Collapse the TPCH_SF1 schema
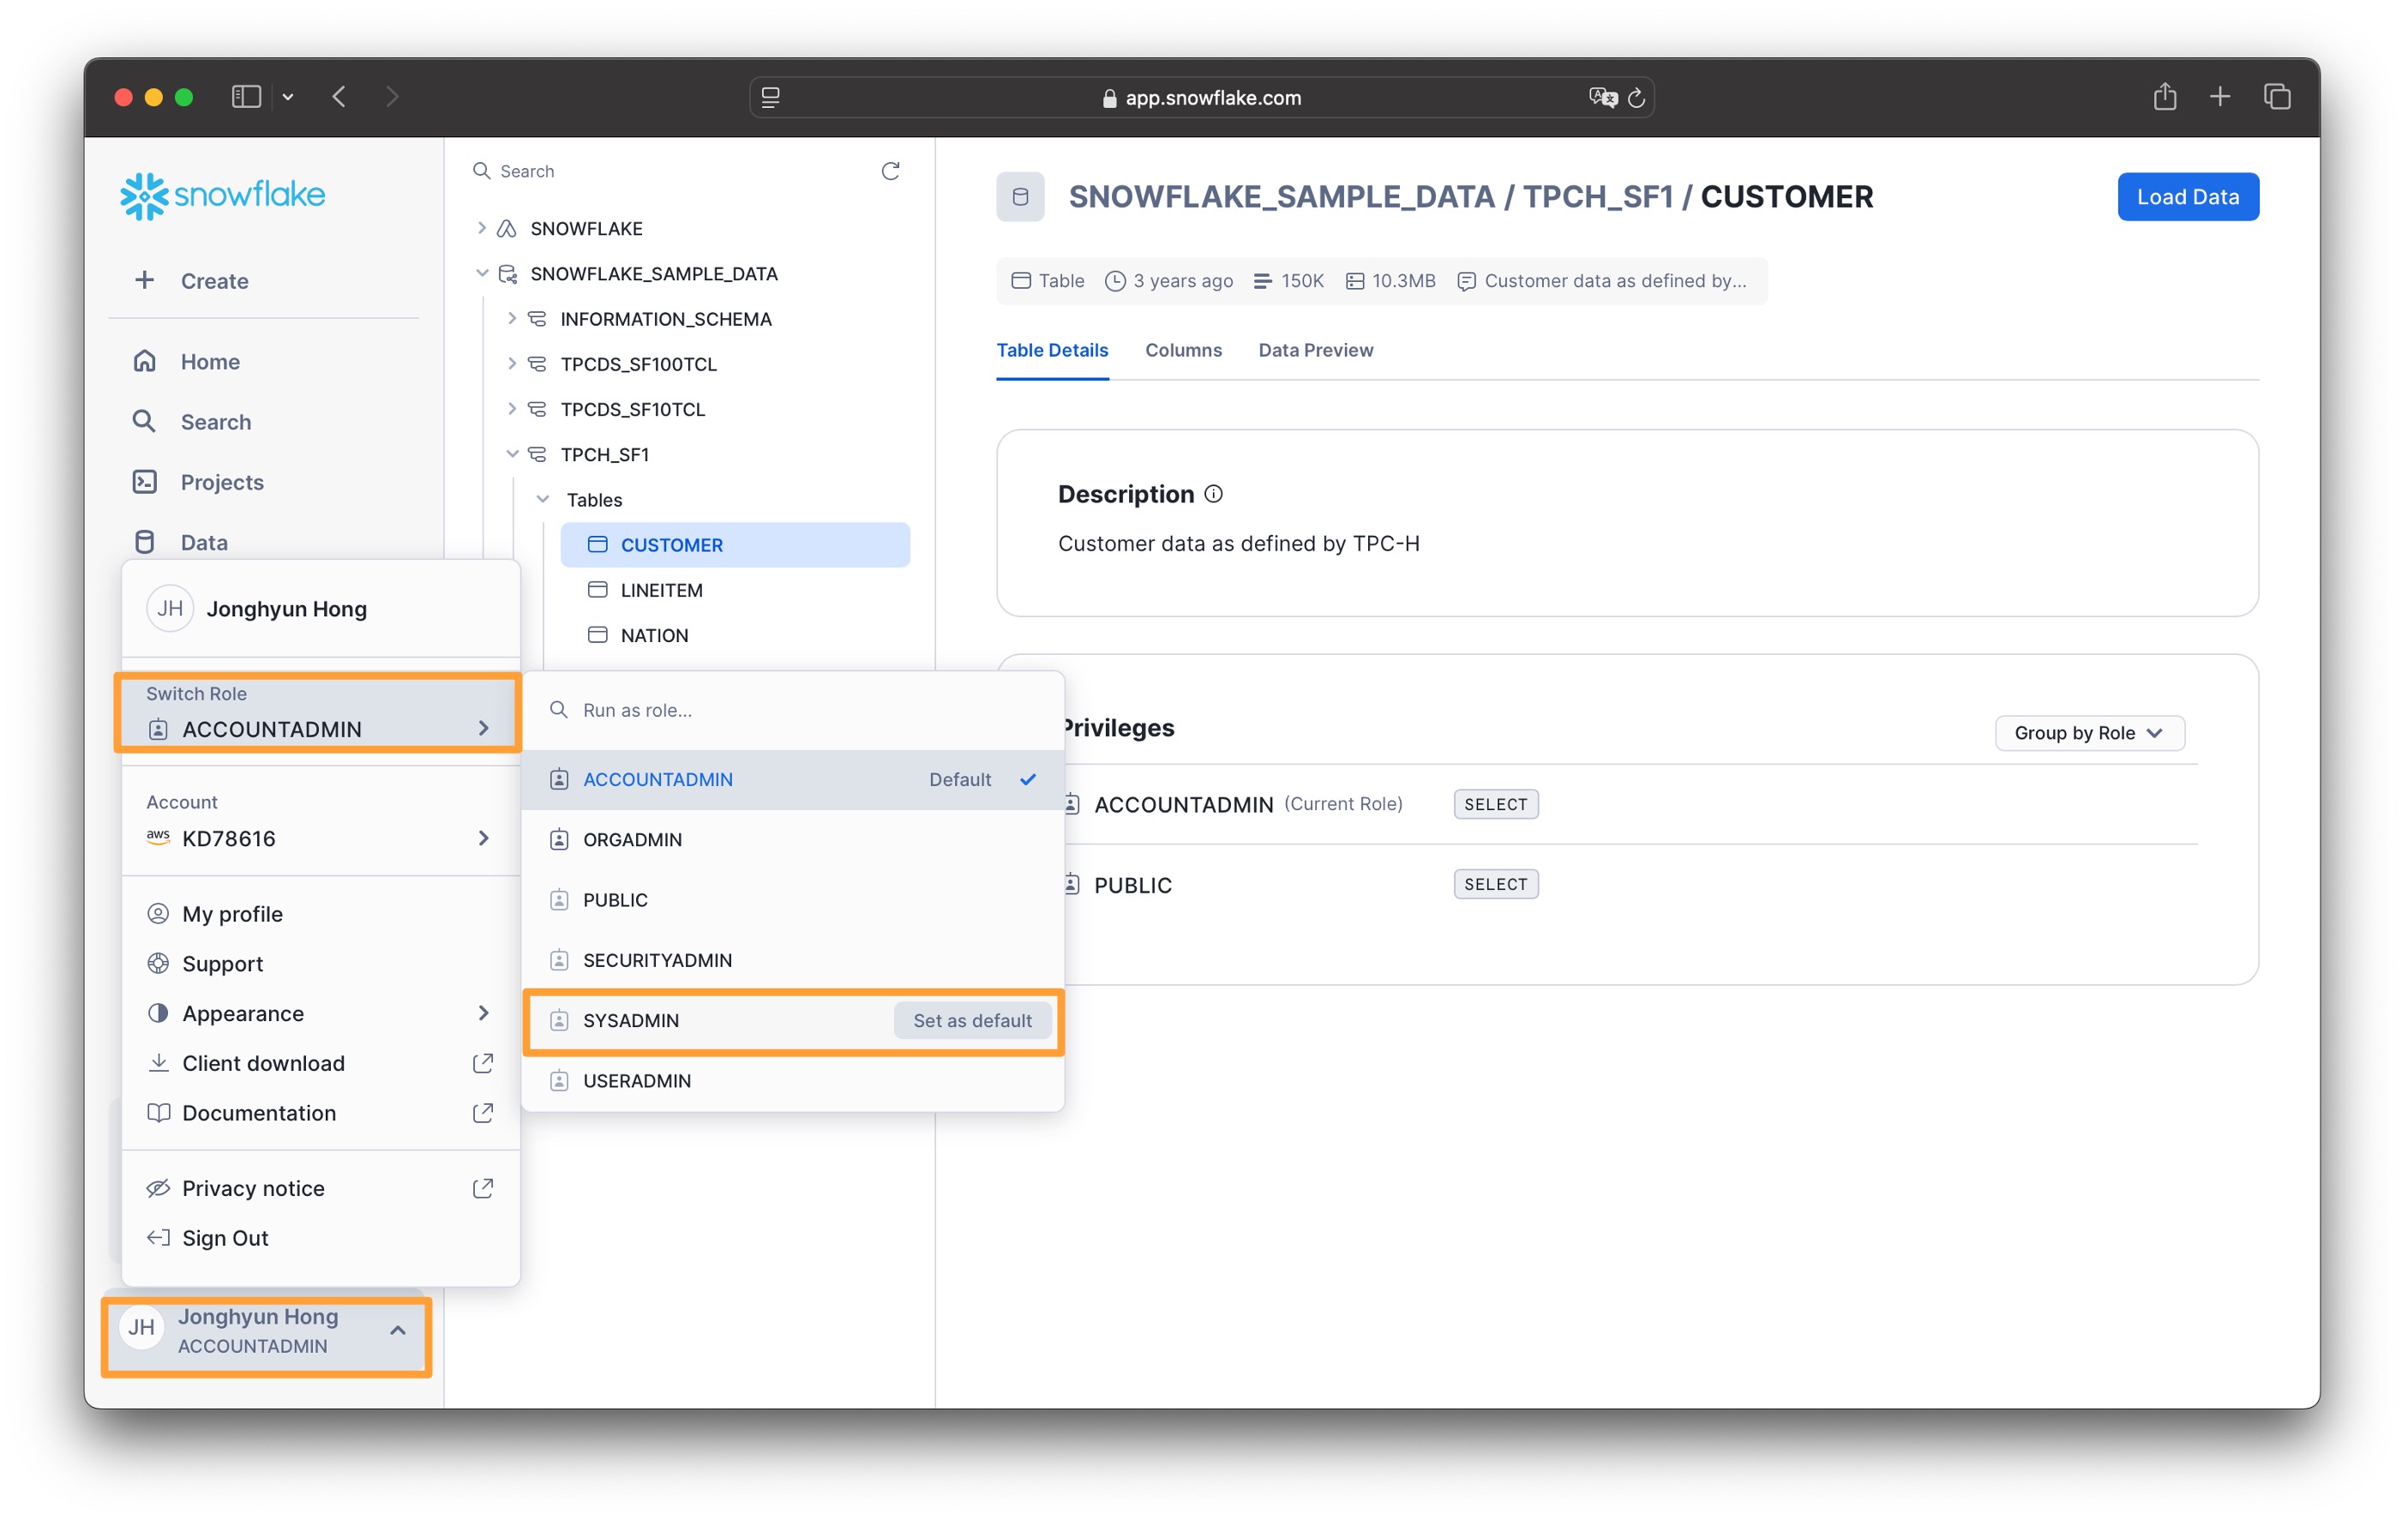 coord(511,454)
